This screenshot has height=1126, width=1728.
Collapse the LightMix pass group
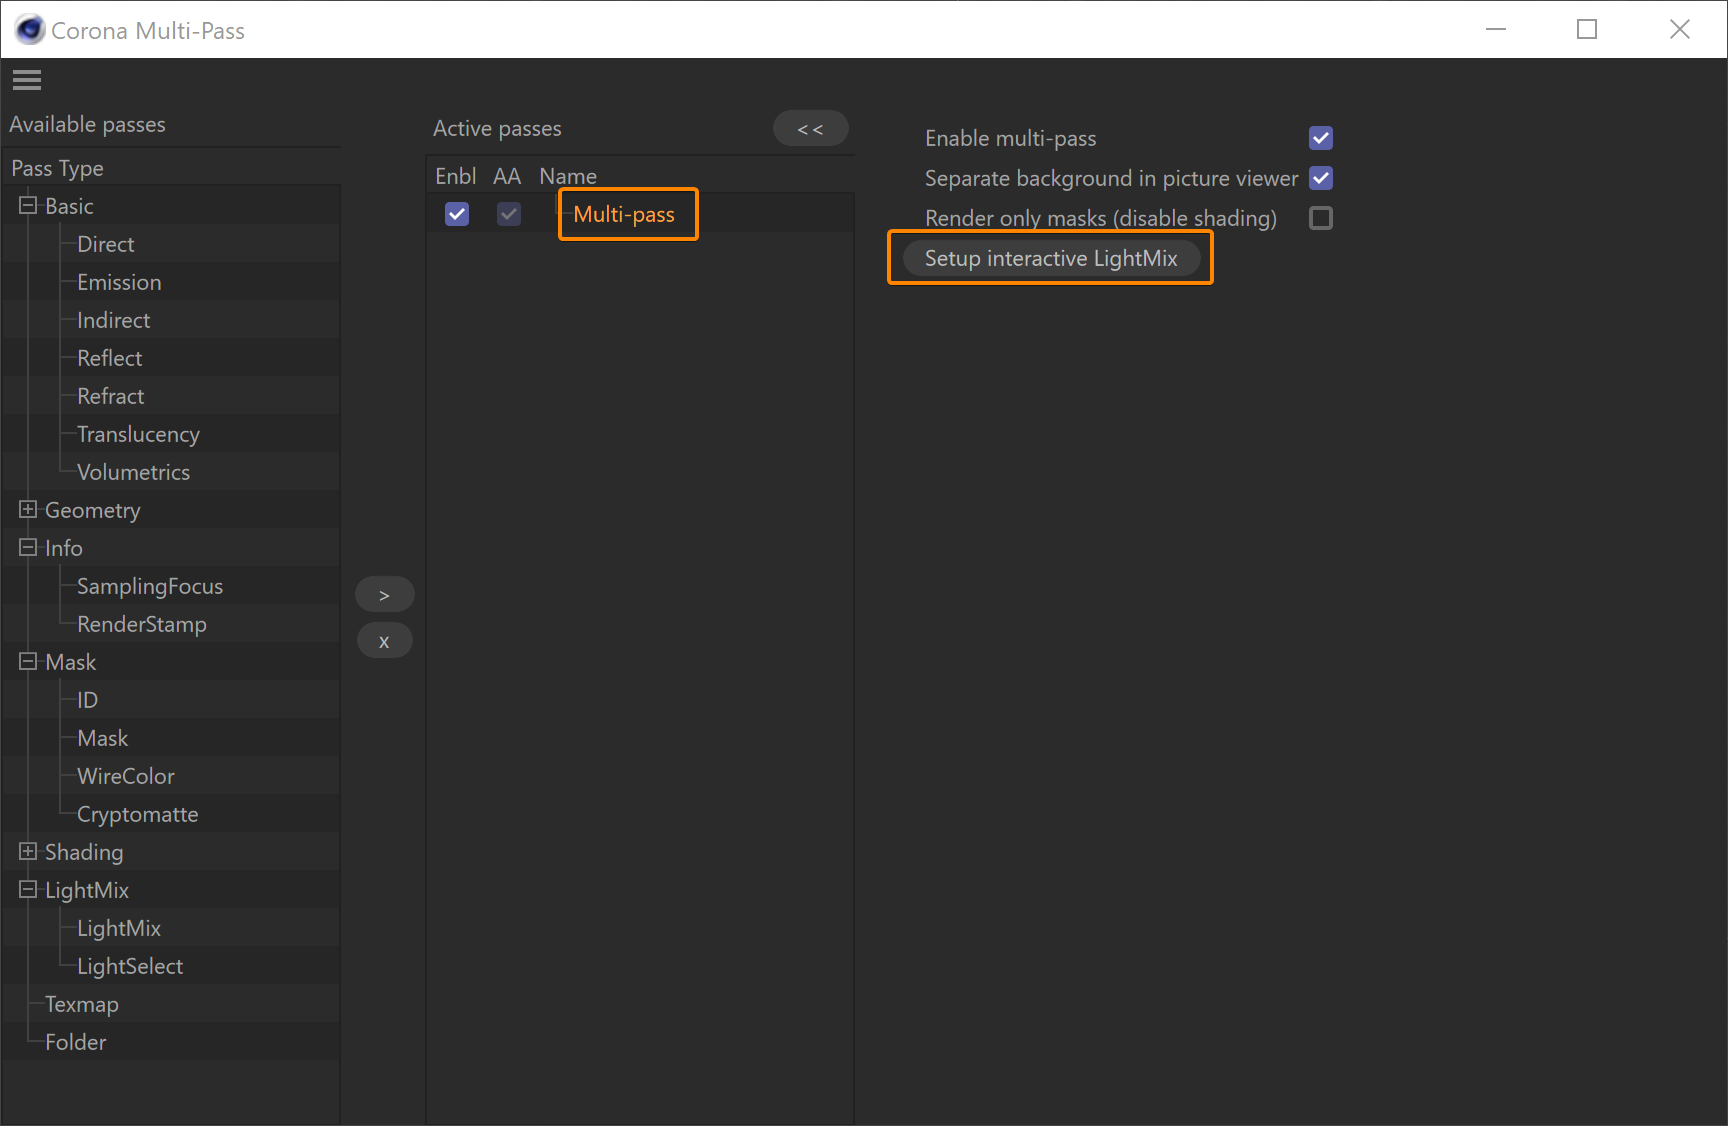28,890
